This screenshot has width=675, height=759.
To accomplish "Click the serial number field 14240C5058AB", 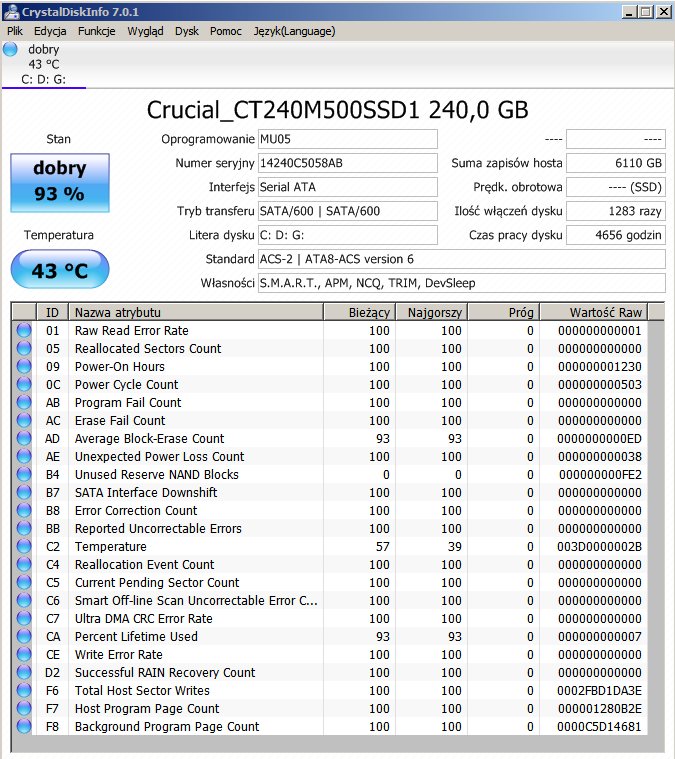I will pyautogui.click(x=348, y=163).
